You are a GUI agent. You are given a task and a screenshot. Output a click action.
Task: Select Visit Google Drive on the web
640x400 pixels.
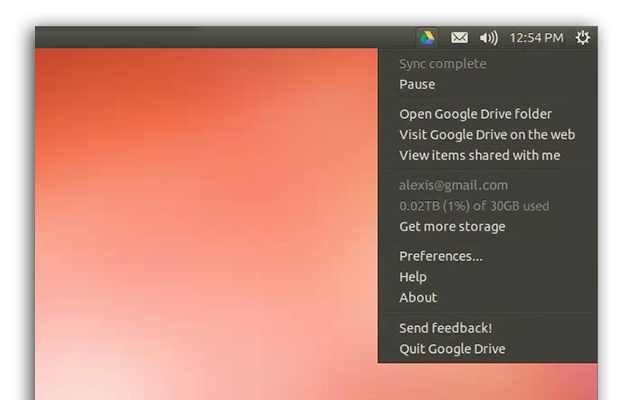(x=487, y=135)
